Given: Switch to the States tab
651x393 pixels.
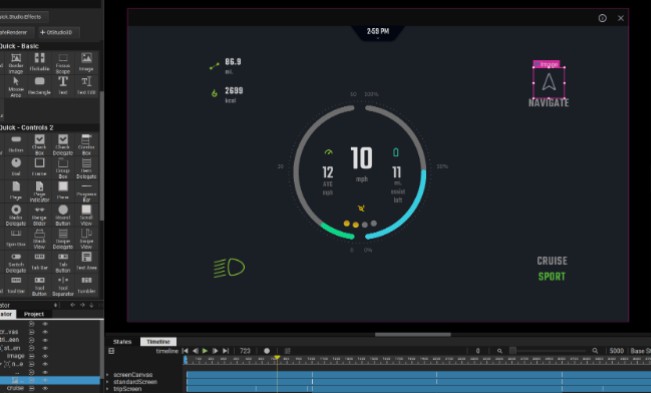Looking at the screenshot, I should (x=122, y=342).
